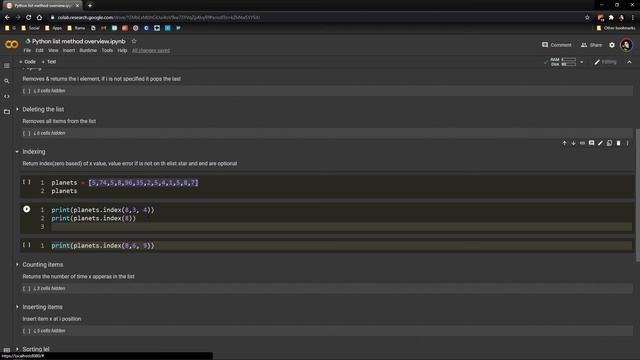Open the Insert menu

click(69, 51)
